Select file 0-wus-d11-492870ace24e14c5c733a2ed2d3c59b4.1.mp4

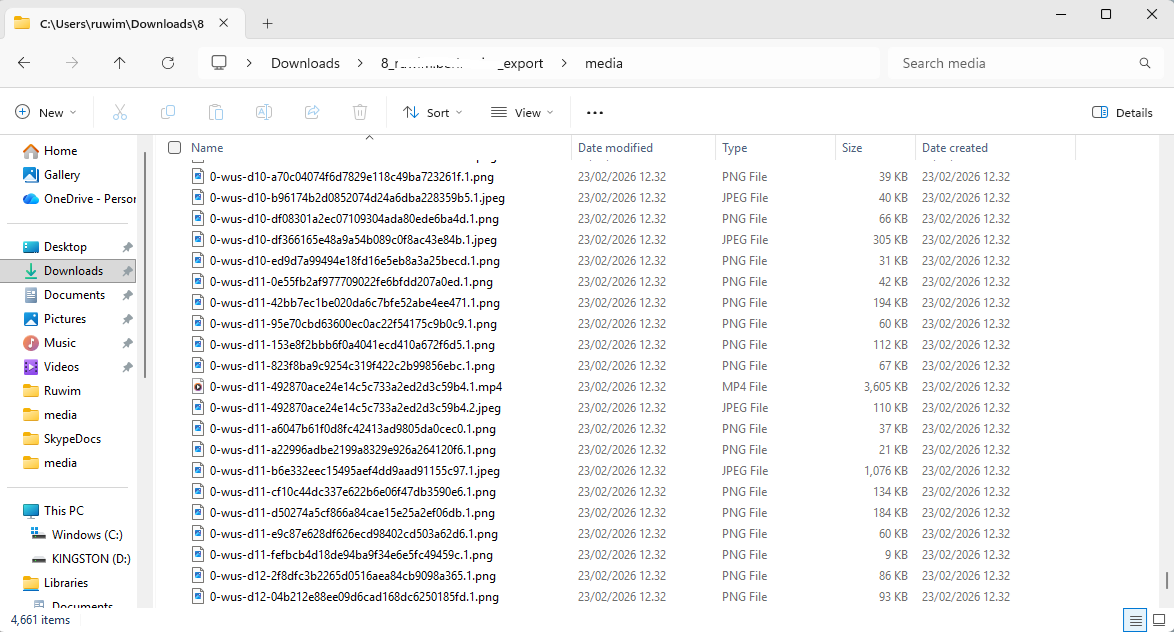coord(356,386)
